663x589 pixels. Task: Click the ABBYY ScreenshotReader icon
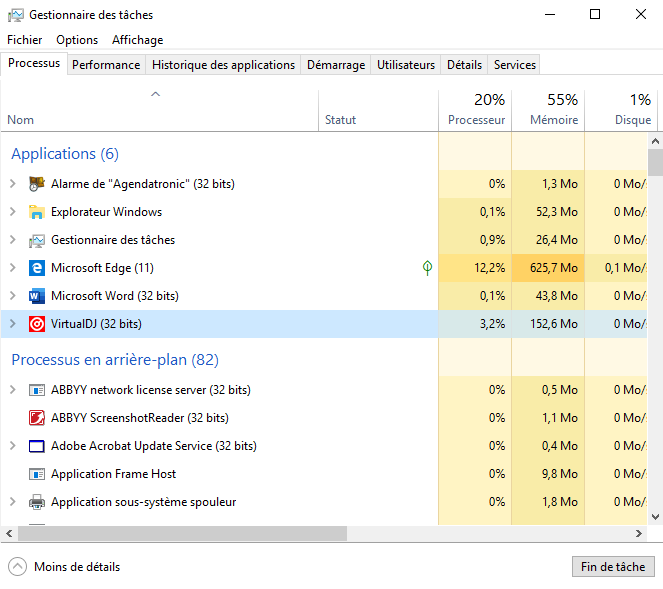[37, 418]
